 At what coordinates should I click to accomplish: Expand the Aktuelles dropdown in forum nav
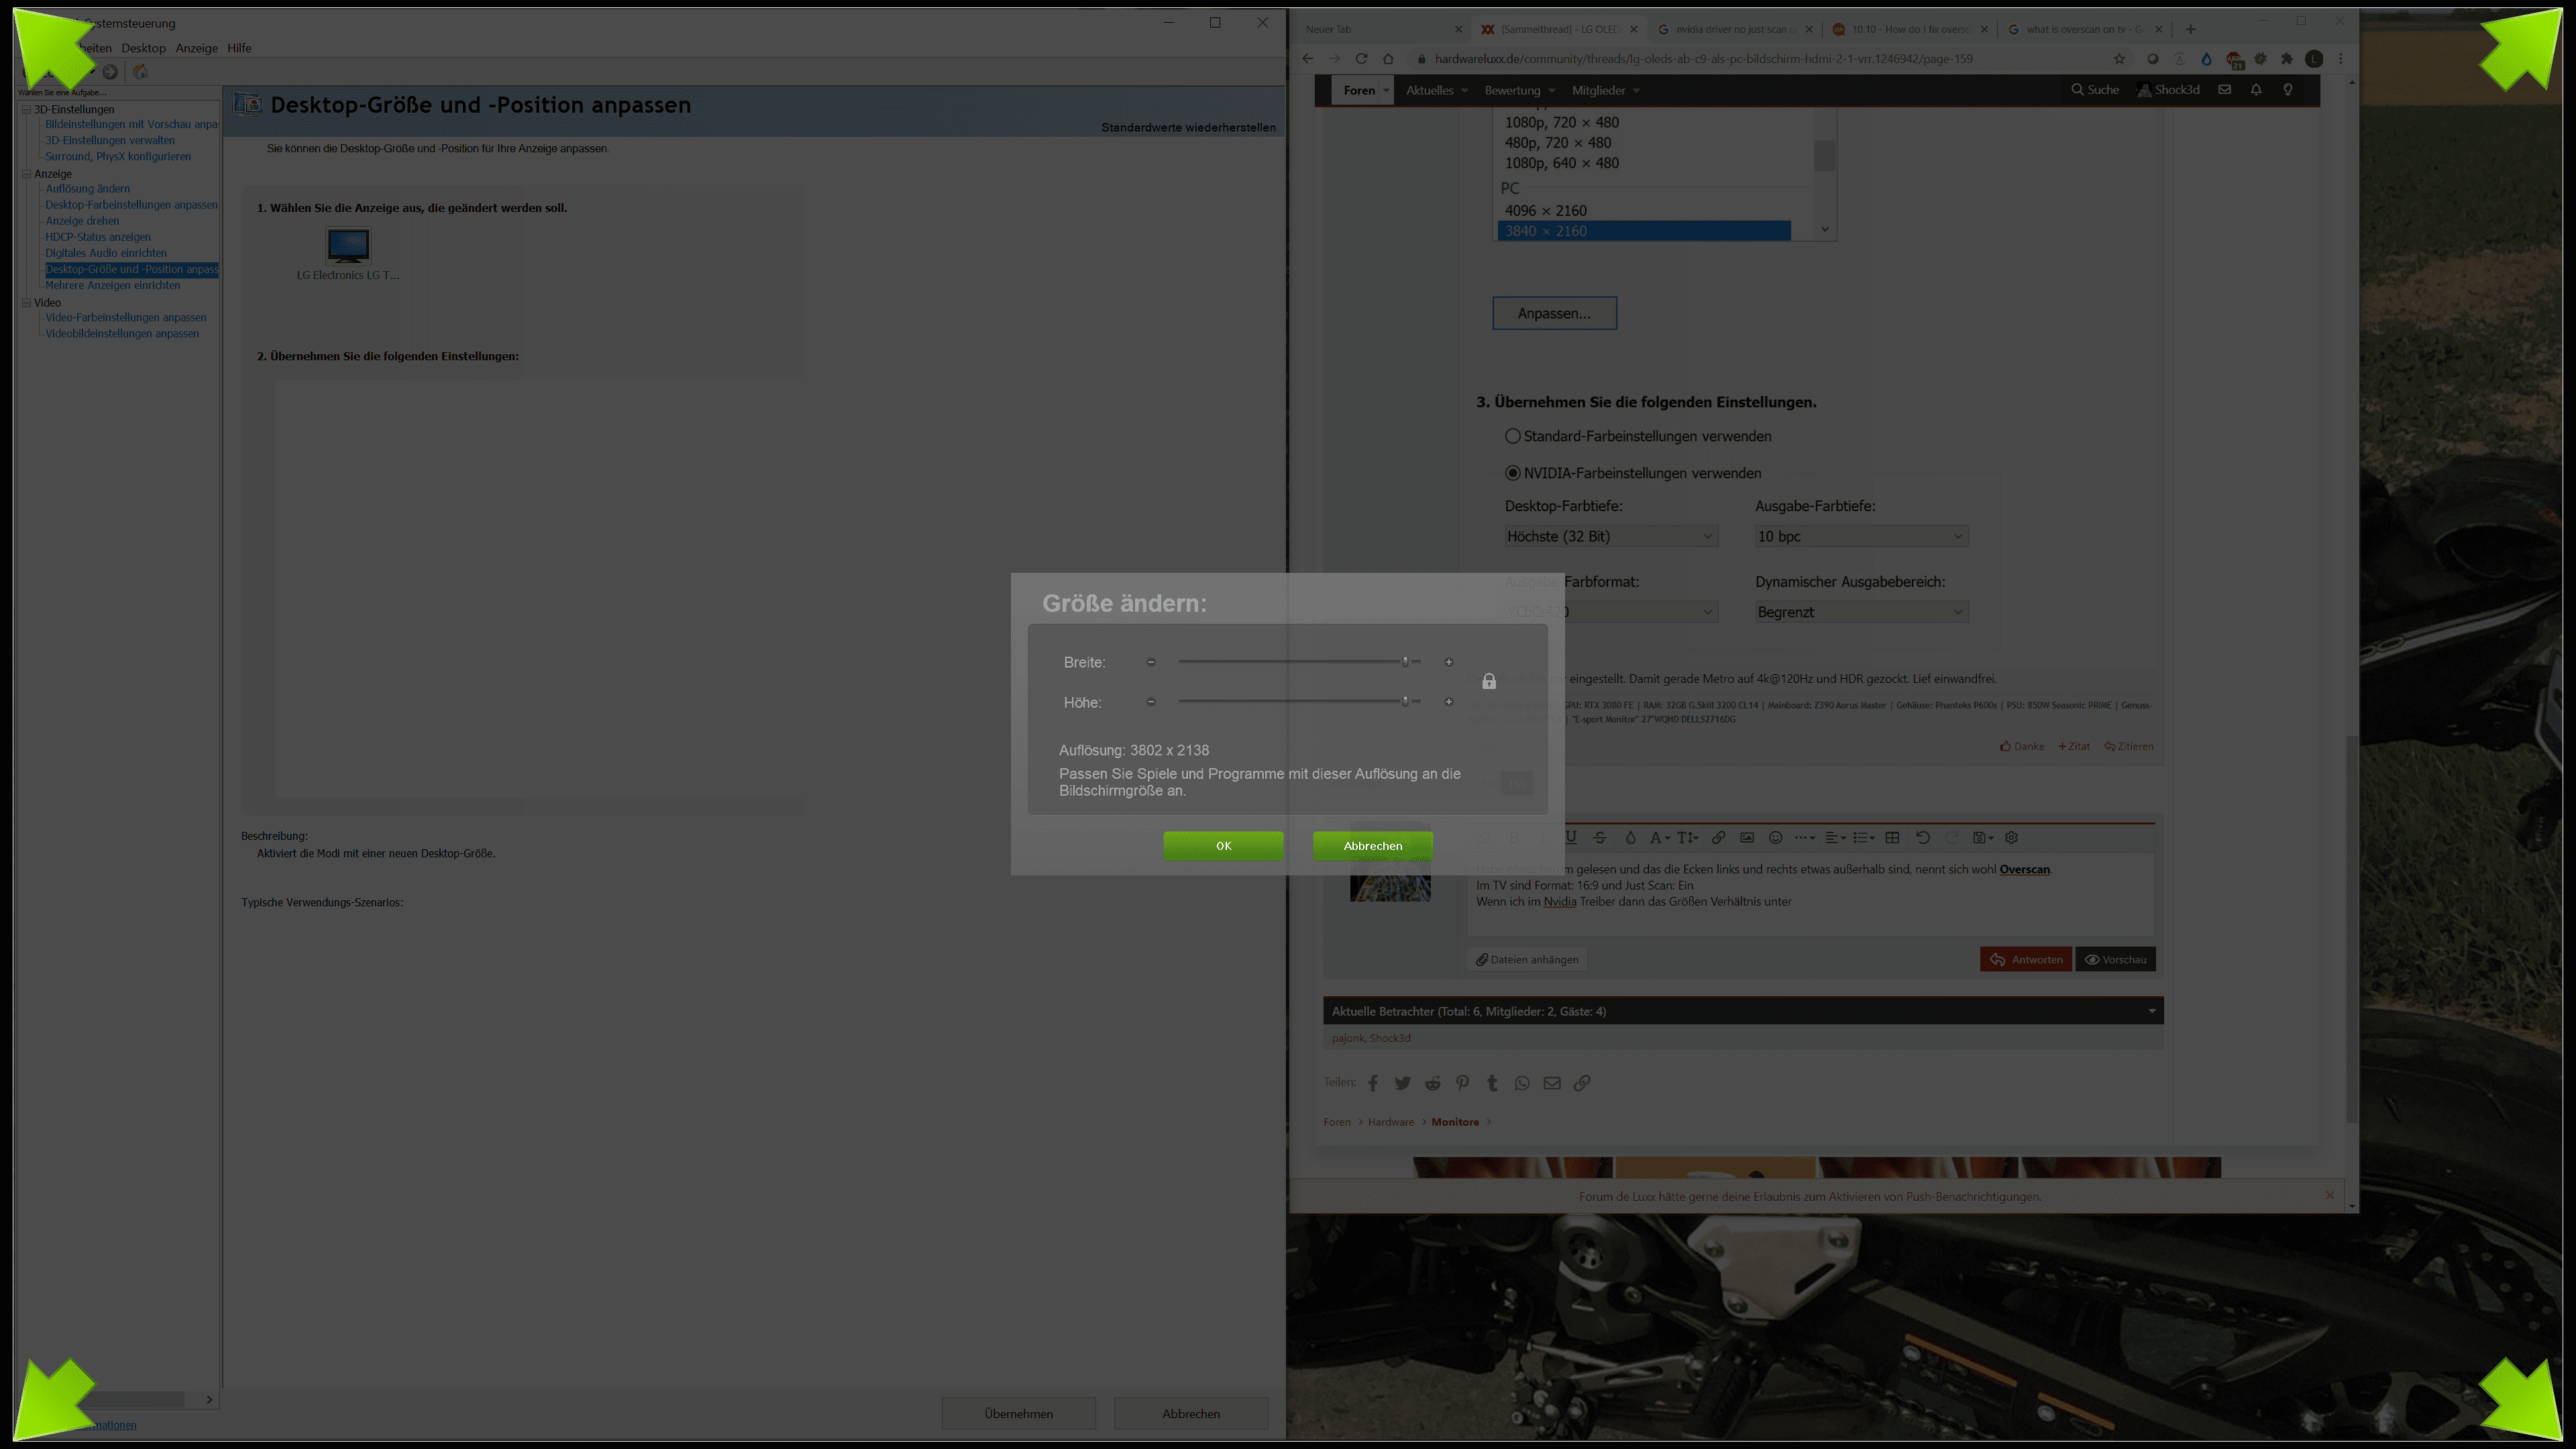pyautogui.click(x=1464, y=90)
